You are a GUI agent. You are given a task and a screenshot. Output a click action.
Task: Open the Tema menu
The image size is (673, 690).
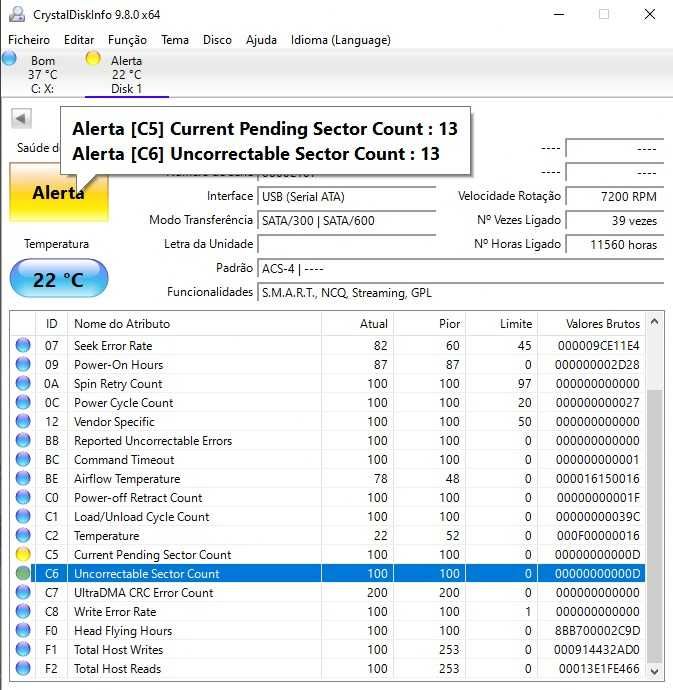pos(175,40)
